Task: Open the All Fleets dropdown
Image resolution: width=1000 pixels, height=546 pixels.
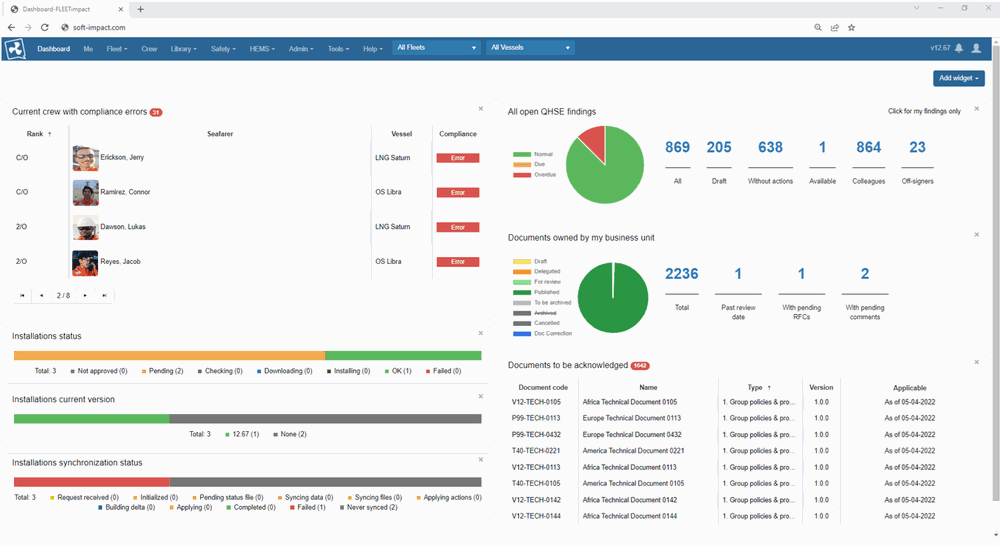Action: click(x=436, y=48)
